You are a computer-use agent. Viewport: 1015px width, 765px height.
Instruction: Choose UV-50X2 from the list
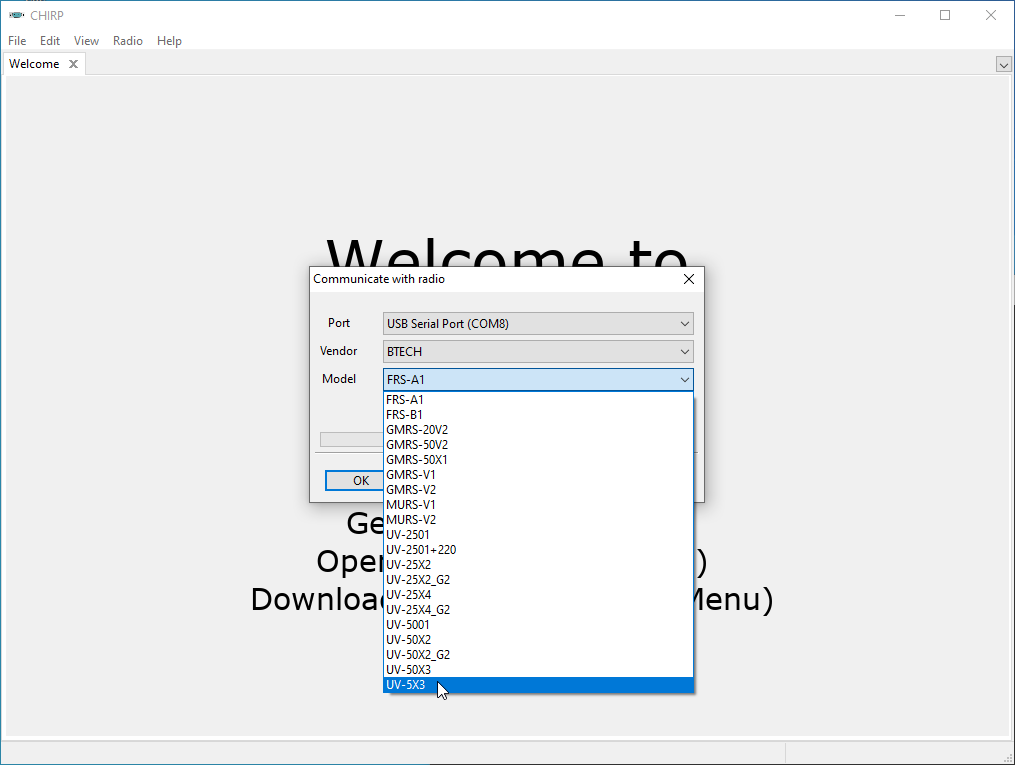click(x=539, y=639)
